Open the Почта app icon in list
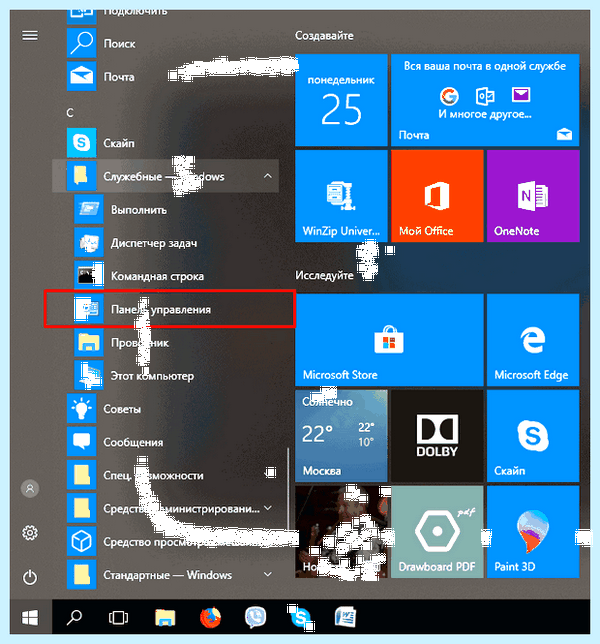Viewport: 600px width, 644px height. 81,76
